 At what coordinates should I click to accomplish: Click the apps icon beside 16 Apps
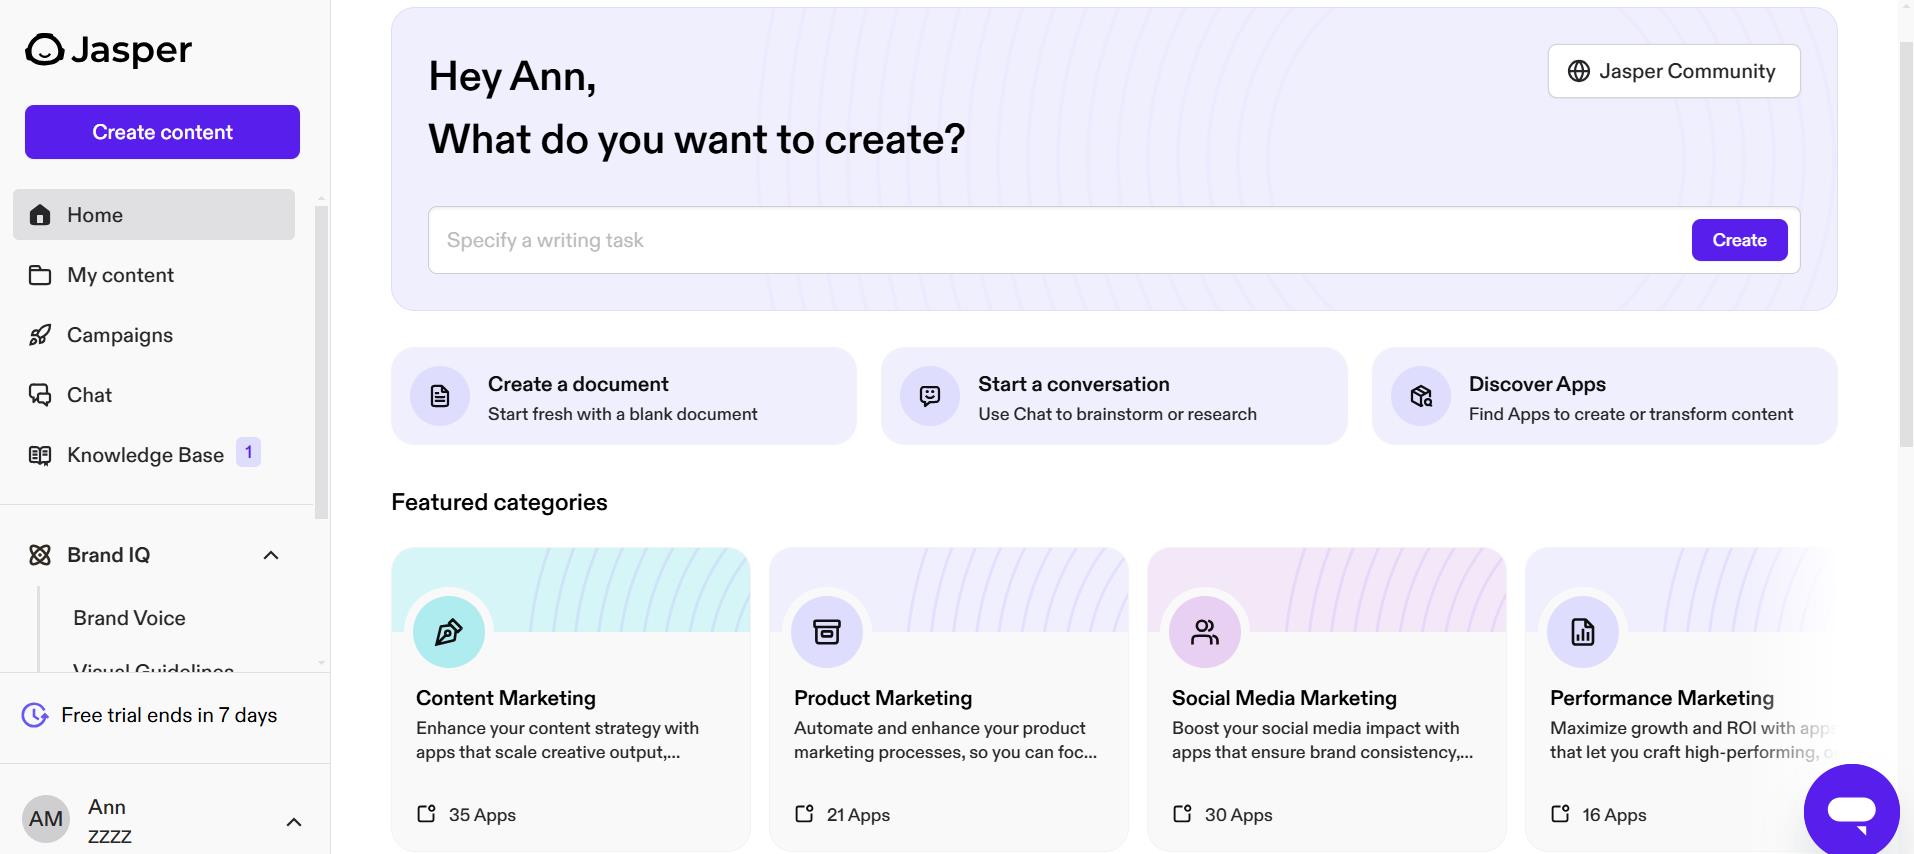coord(1561,814)
